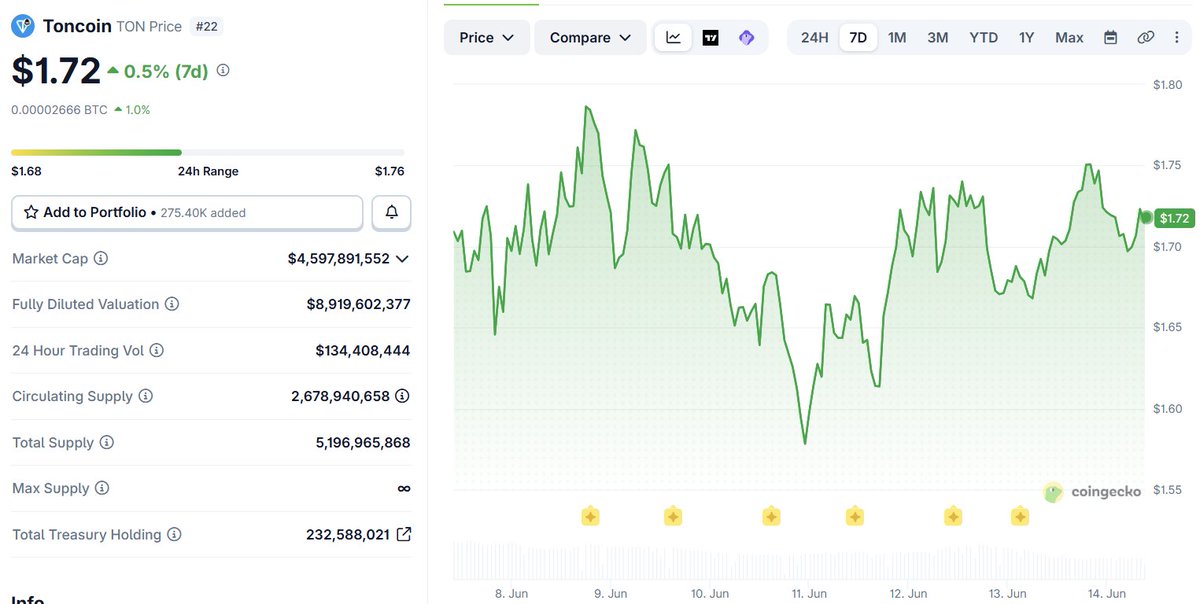The image size is (1200, 604).
Task: Click the 232,588,021 treasury holding value
Action: coord(347,534)
